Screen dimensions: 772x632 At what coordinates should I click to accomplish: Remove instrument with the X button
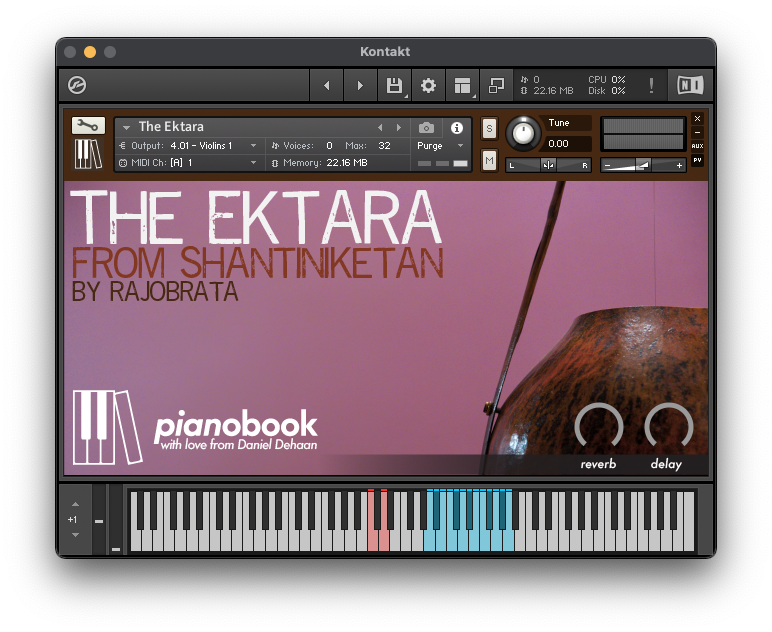697,119
